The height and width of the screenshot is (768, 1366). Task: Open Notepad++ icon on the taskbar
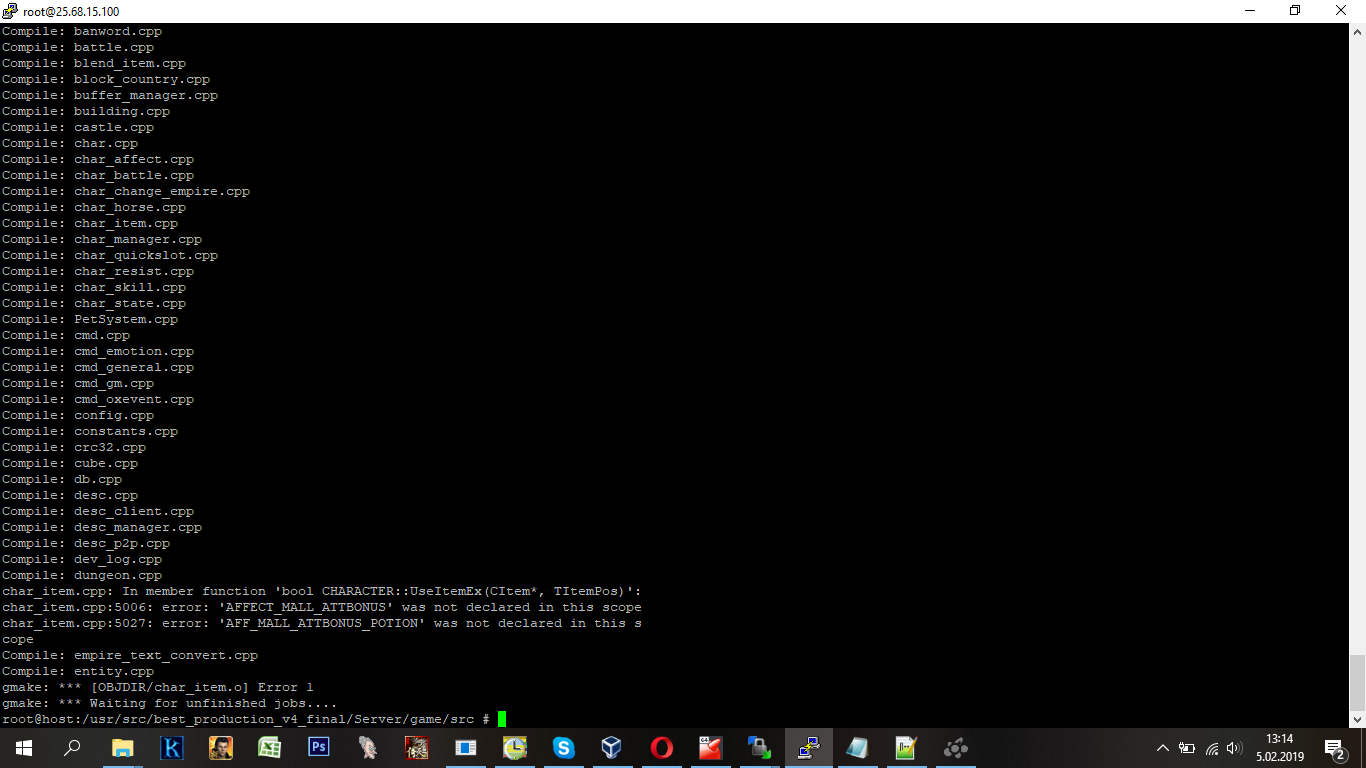(x=906, y=747)
